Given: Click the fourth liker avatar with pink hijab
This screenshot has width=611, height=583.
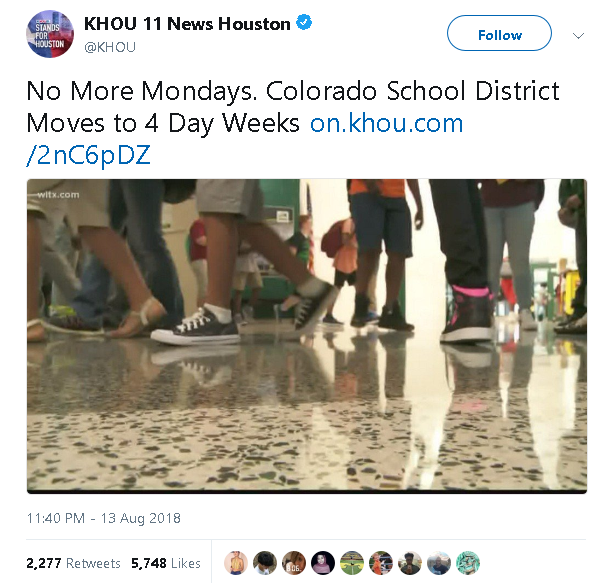Looking at the screenshot, I should coord(323,563).
